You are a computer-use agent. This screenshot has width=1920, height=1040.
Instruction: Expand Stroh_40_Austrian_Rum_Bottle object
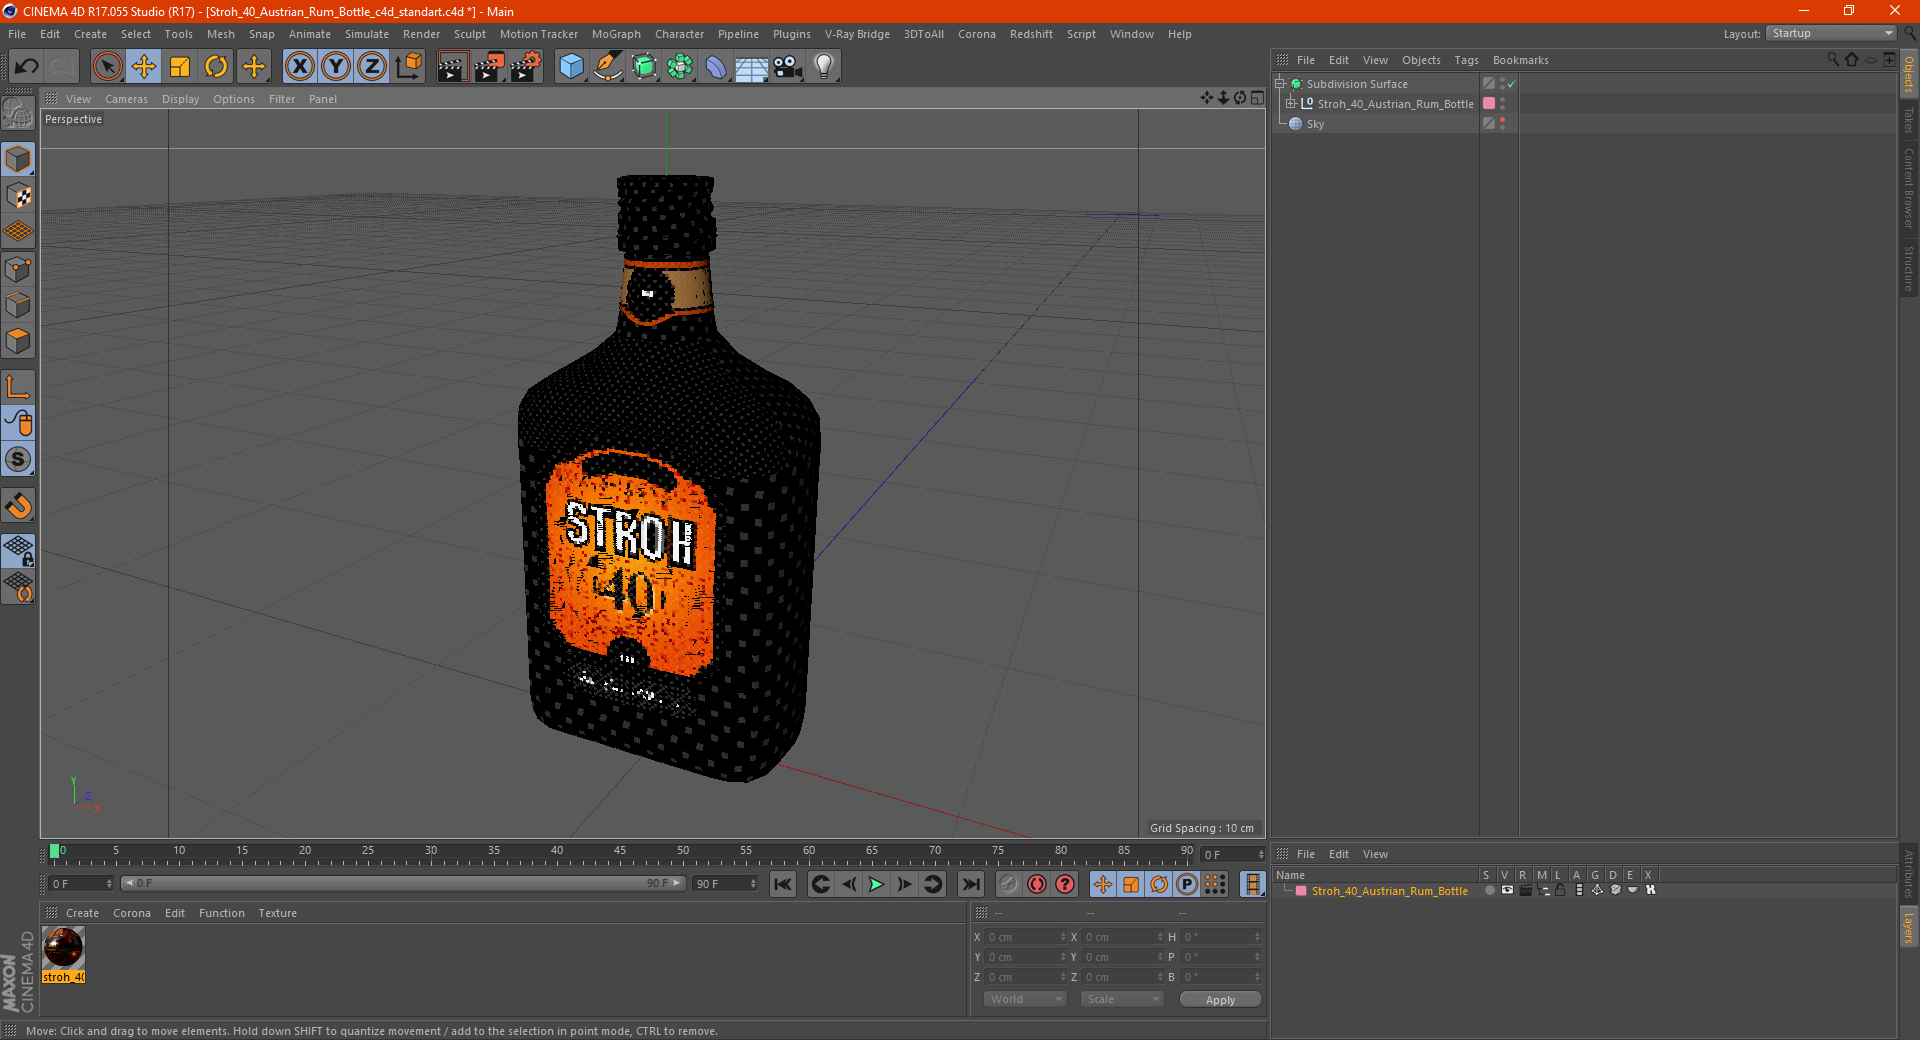(x=1291, y=104)
